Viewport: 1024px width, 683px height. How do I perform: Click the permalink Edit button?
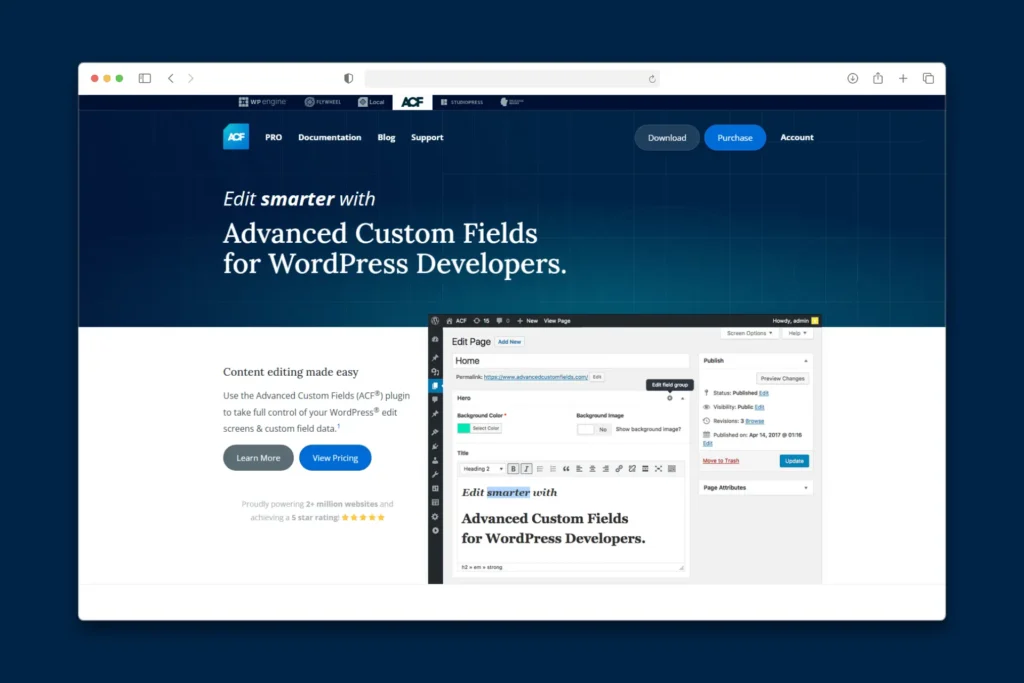click(597, 377)
